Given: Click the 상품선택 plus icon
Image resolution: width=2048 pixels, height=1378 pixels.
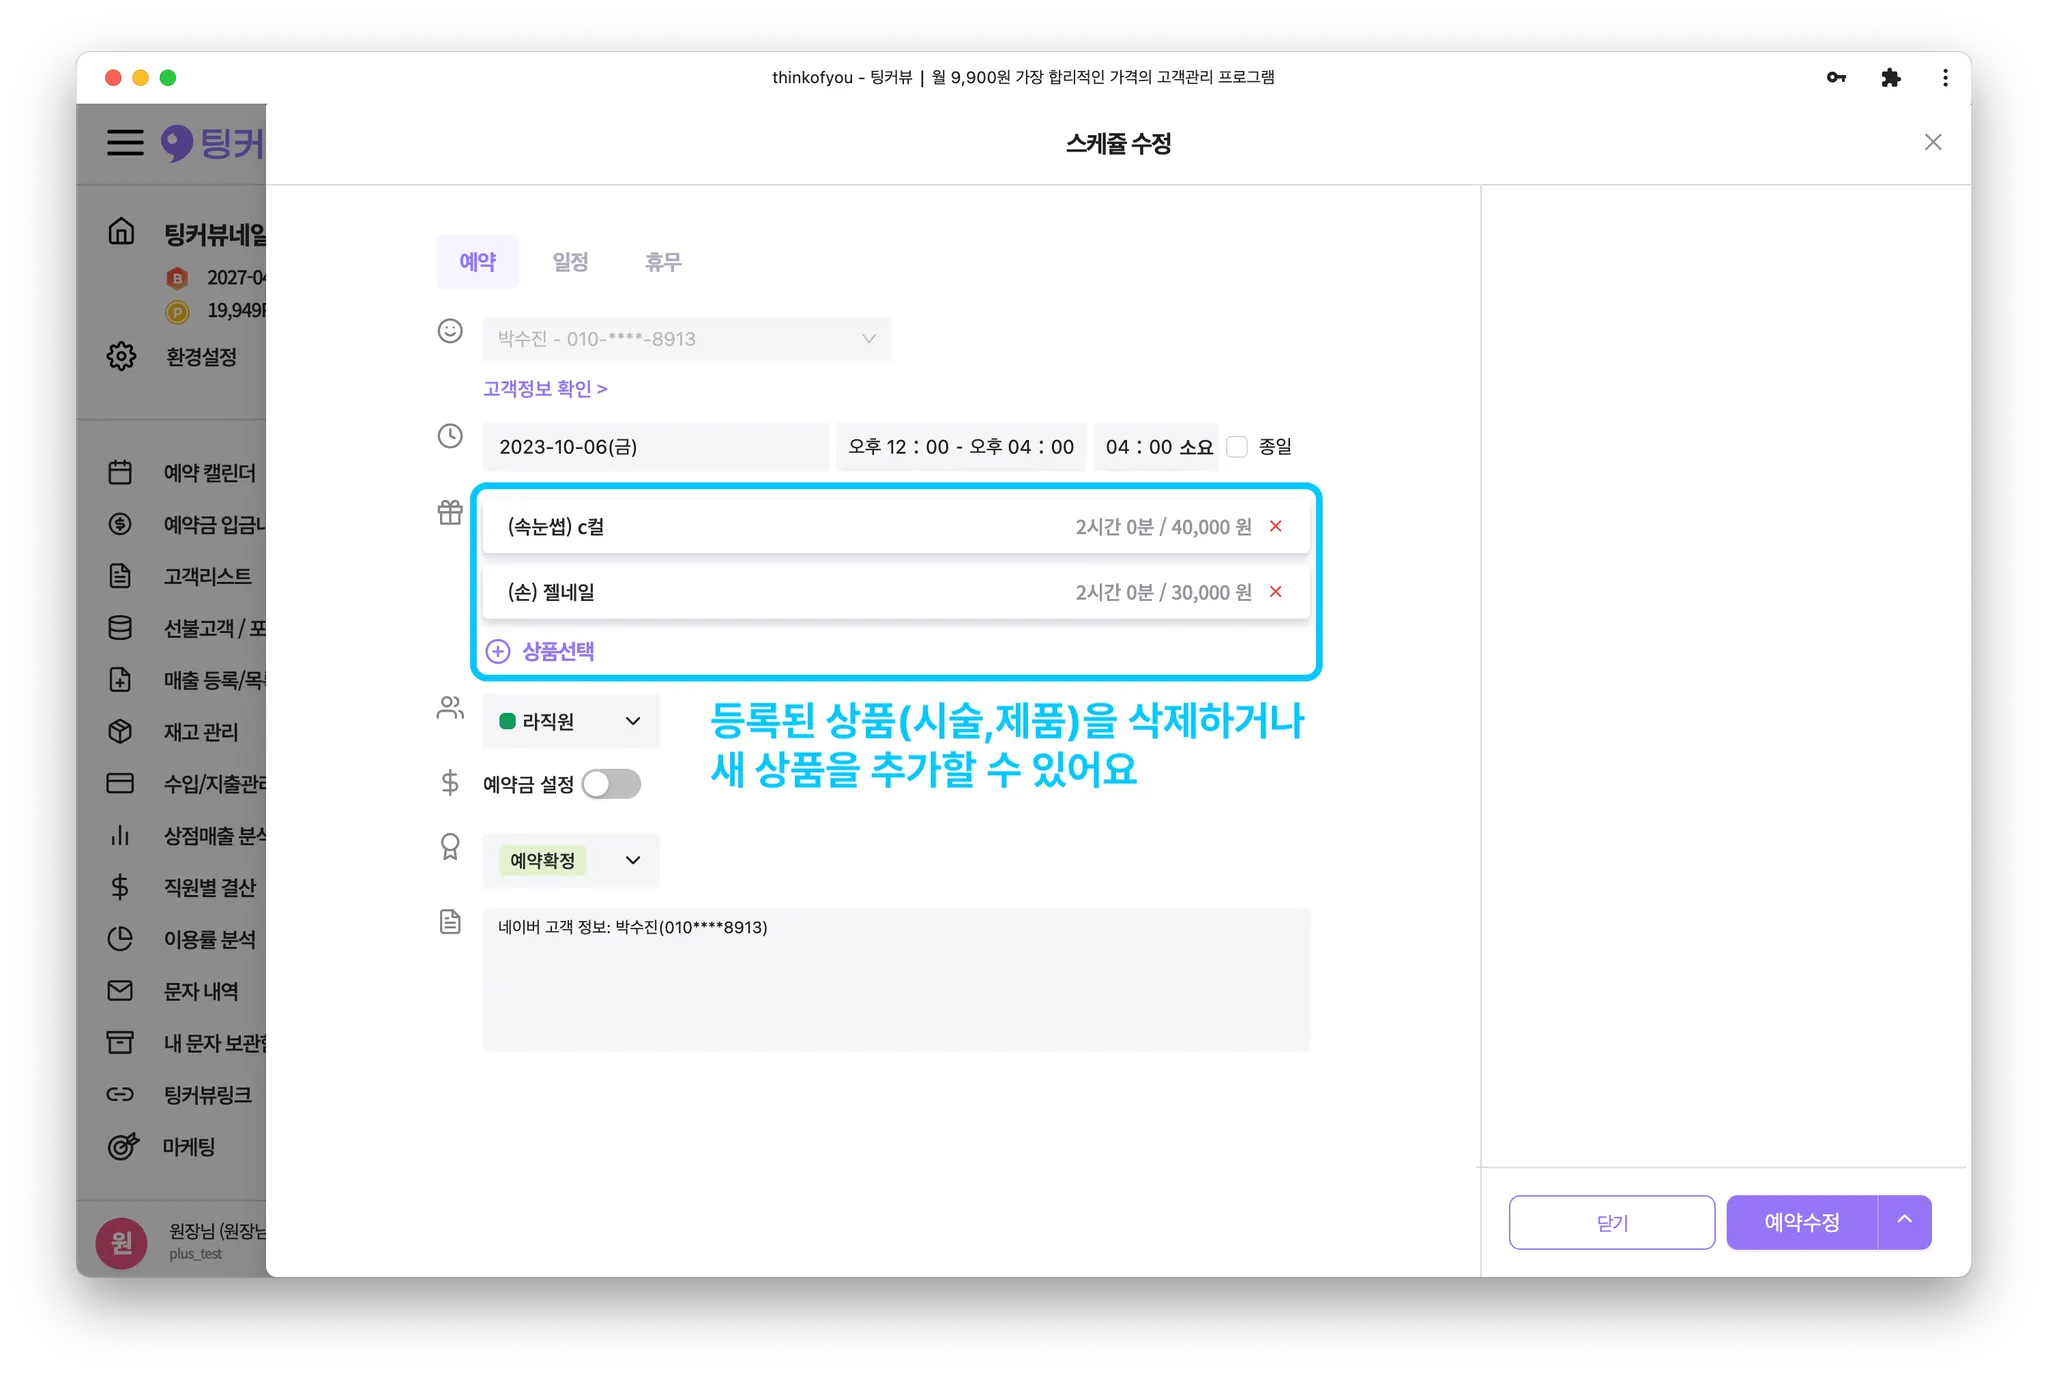Looking at the screenshot, I should (x=498, y=652).
